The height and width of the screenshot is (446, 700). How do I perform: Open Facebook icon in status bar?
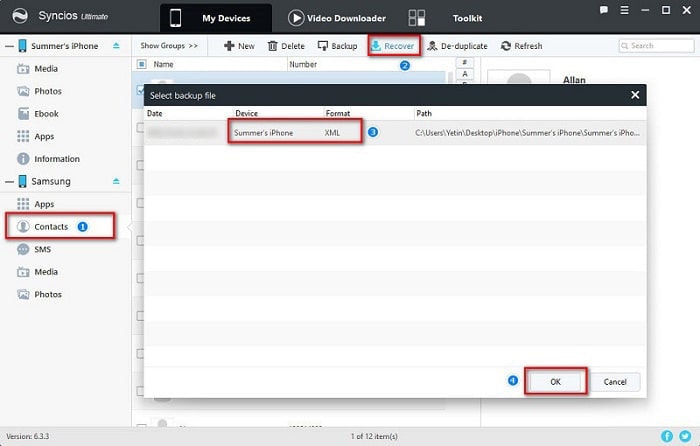point(667,437)
